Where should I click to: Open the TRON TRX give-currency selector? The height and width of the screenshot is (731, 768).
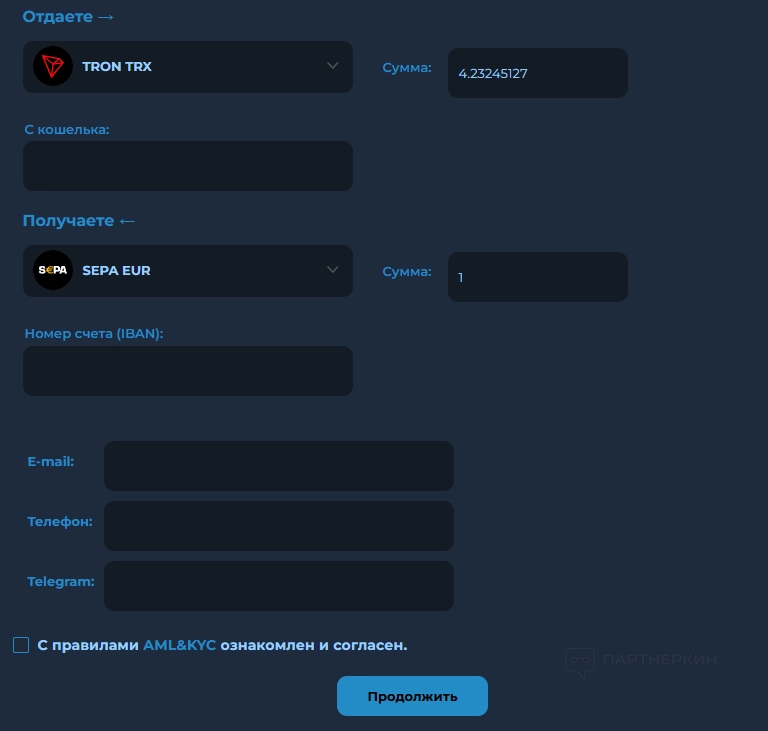click(188, 67)
